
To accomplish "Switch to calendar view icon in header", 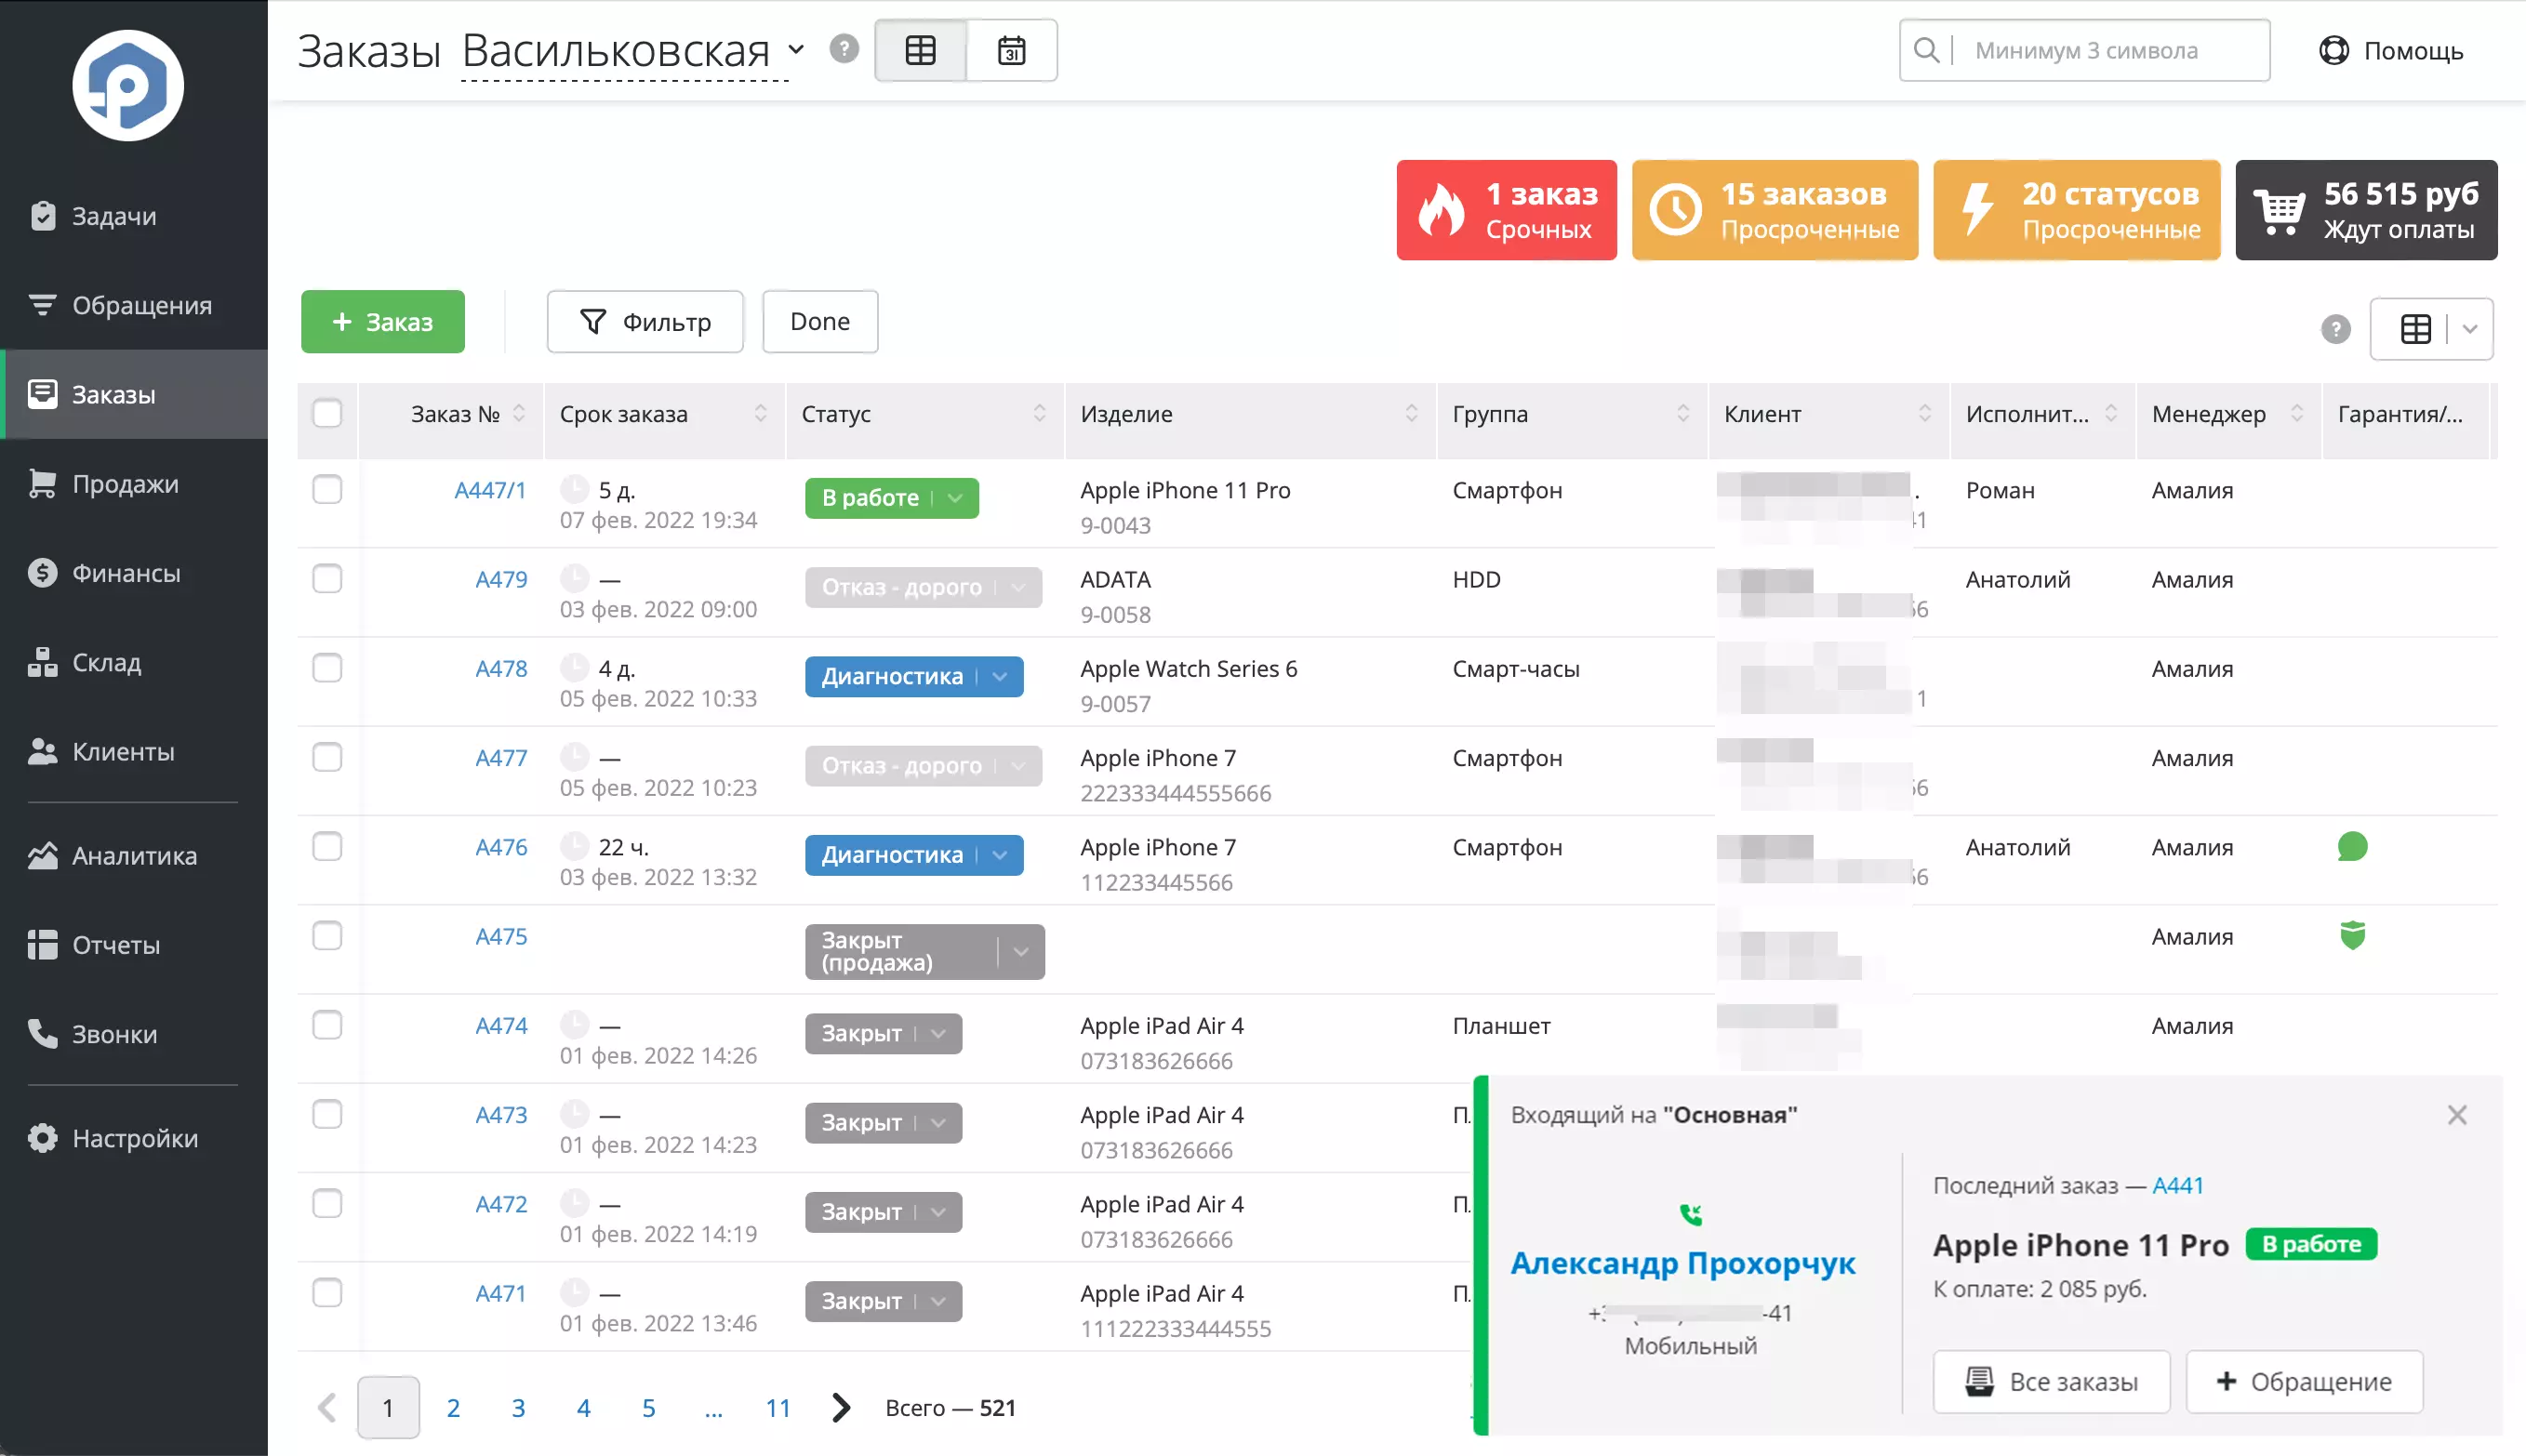I will (1011, 50).
